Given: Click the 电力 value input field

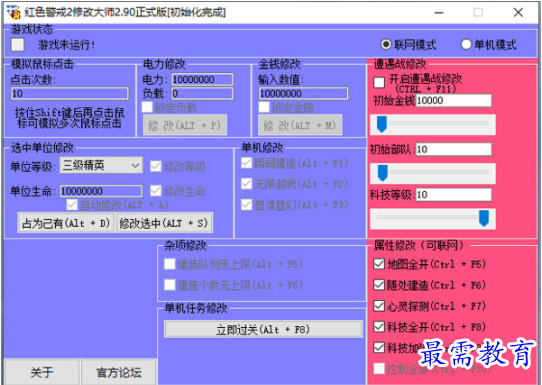Looking at the screenshot, I should pyautogui.click(x=202, y=79).
